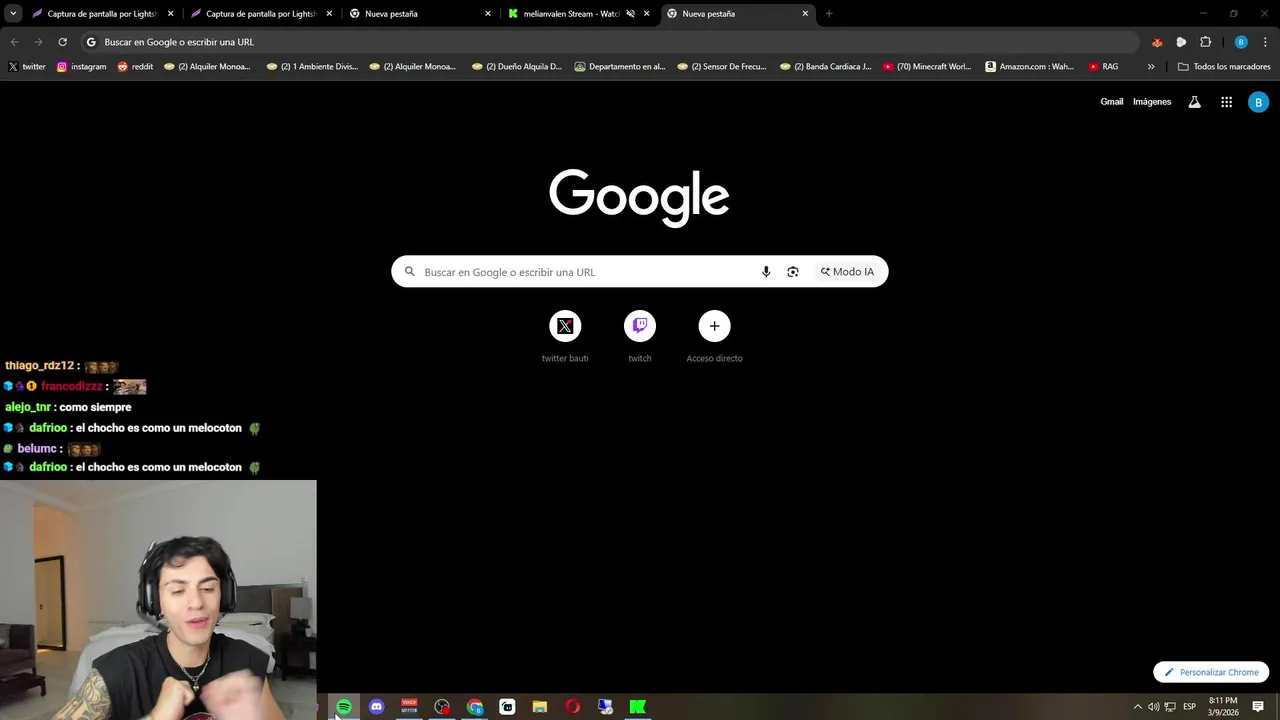The height and width of the screenshot is (720, 1280).
Task: Open the 1 Ambiente Divis... bookmark
Action: (x=312, y=67)
